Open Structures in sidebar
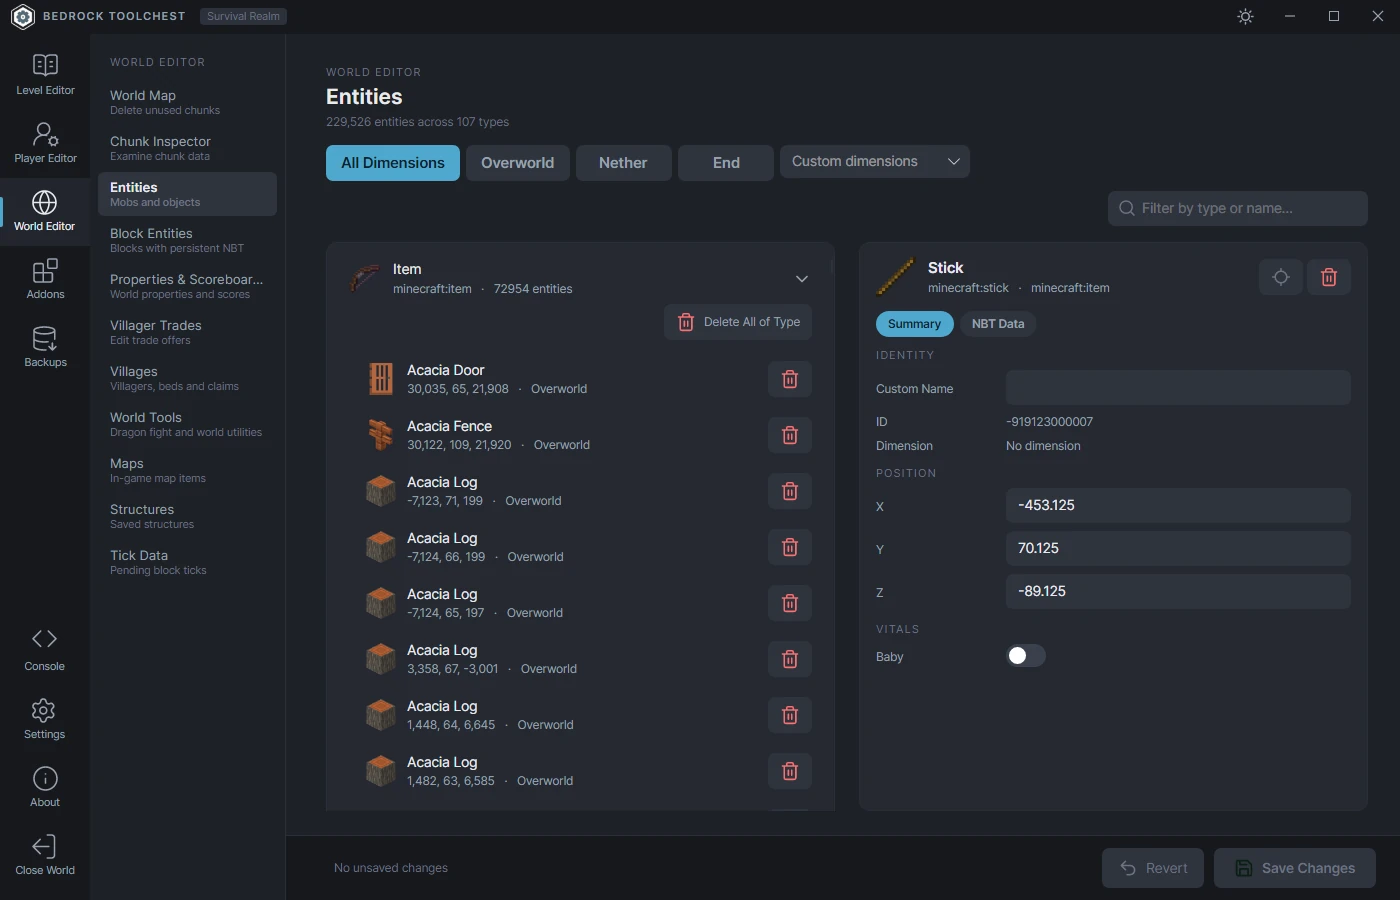Image resolution: width=1400 pixels, height=900 pixels. pos(187,516)
